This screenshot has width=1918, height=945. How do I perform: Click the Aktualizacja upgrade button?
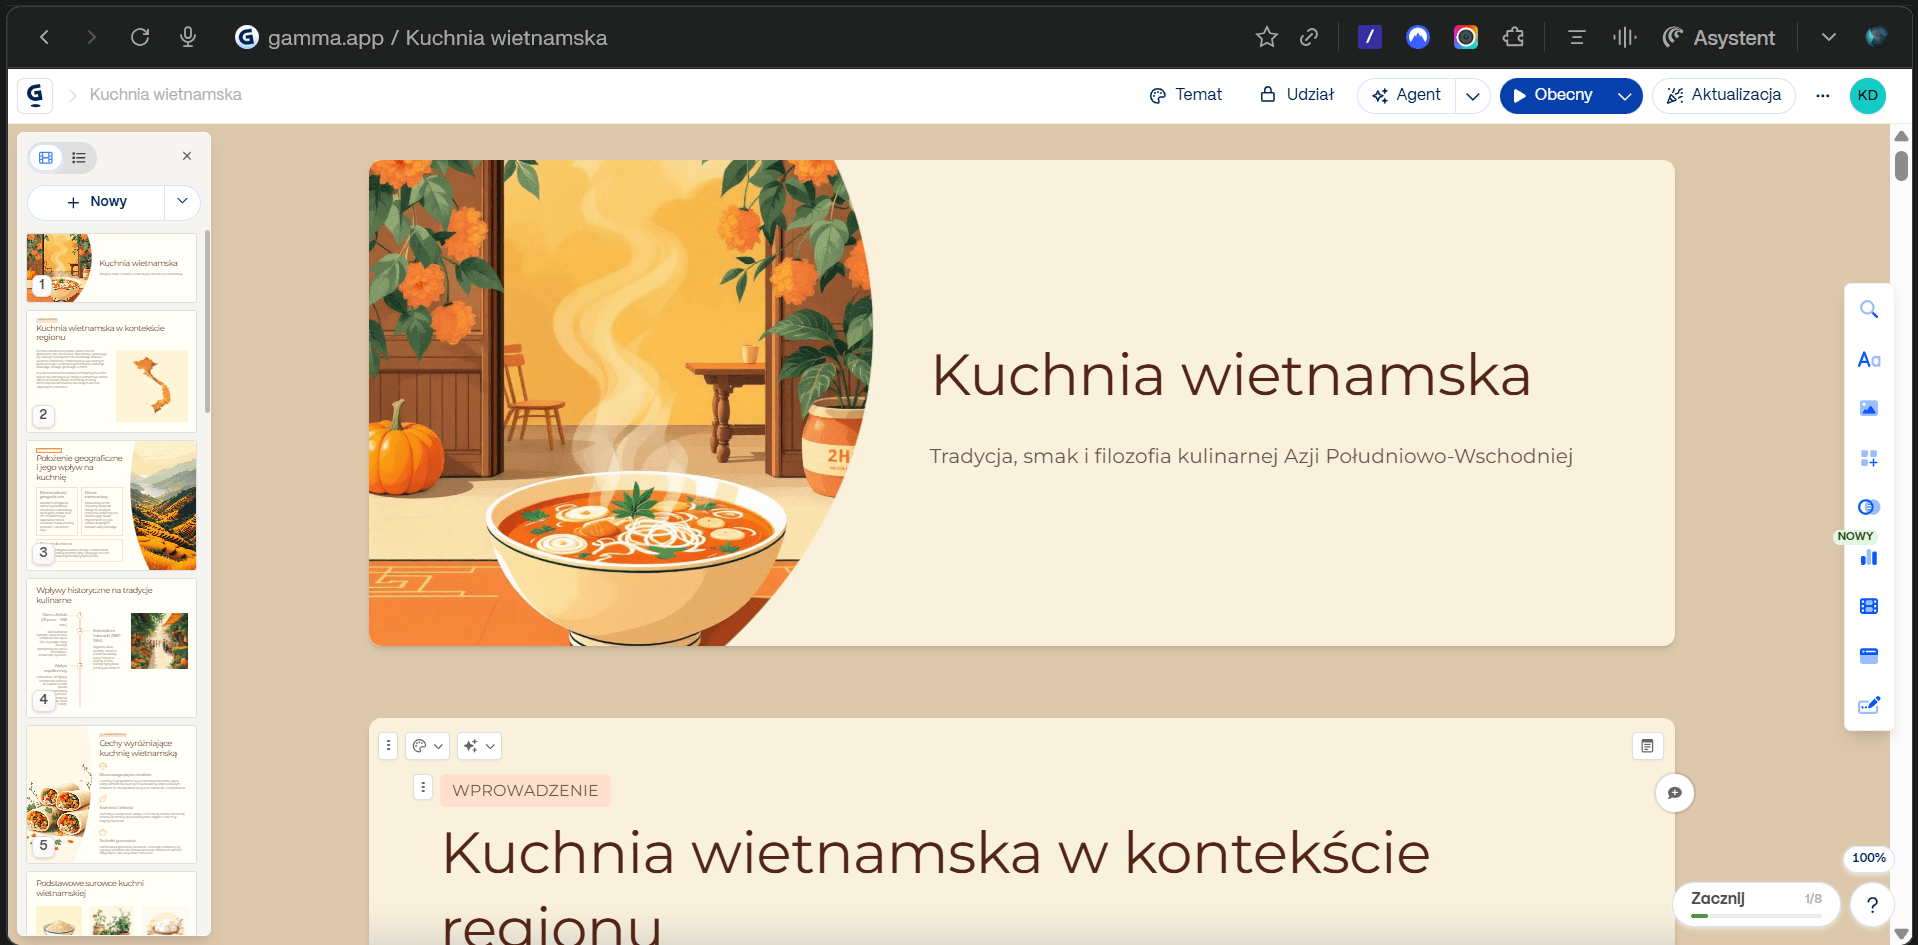[x=1724, y=95]
